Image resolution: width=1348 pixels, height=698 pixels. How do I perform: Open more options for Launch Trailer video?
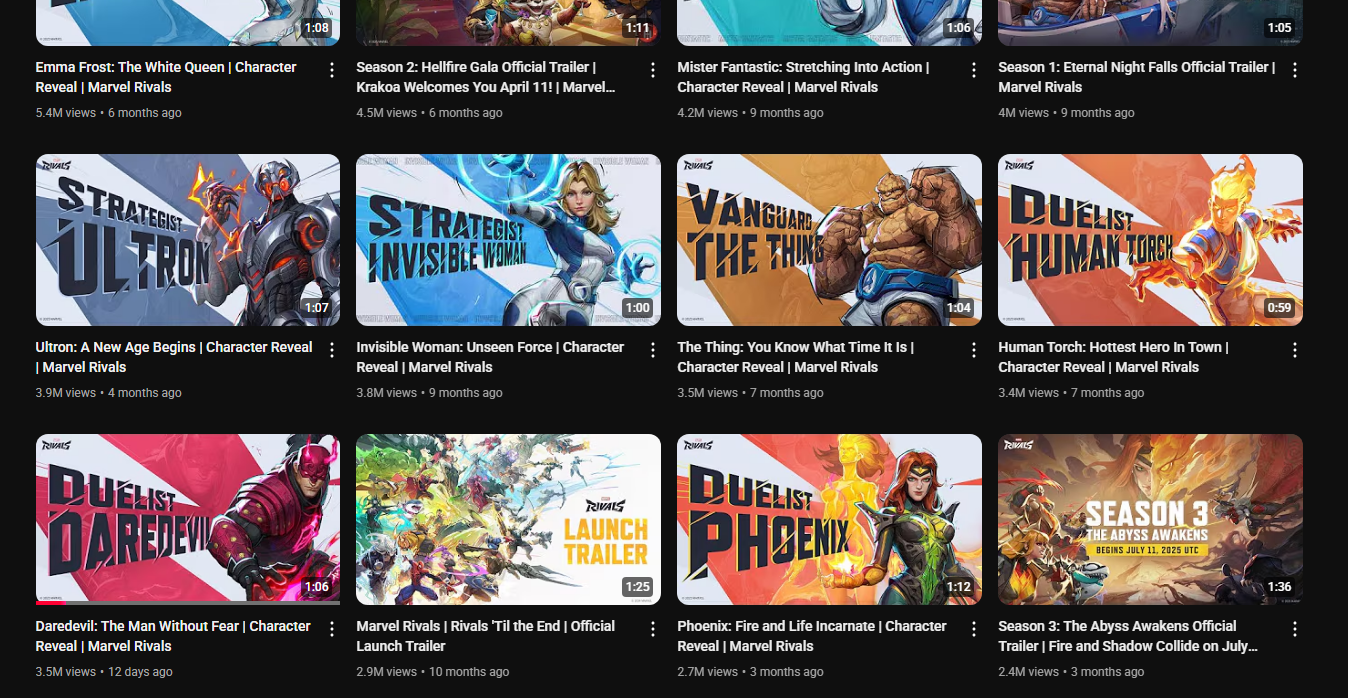pyautogui.click(x=653, y=629)
